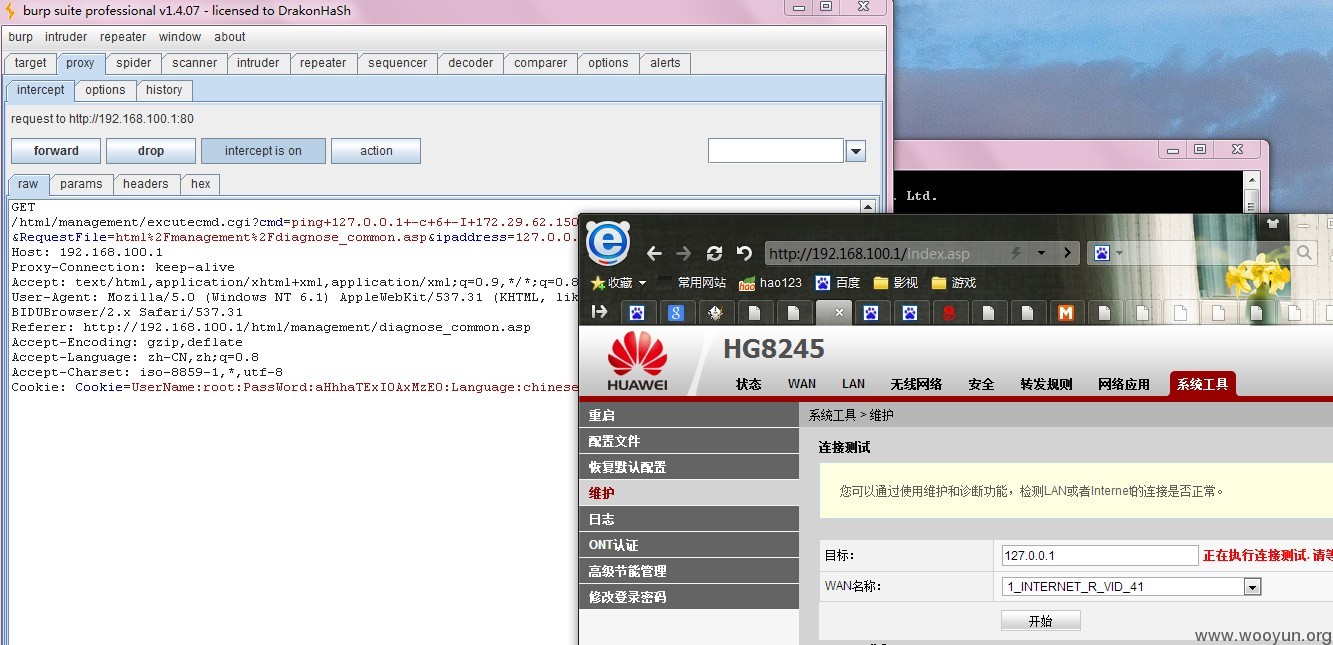Switch to the red octopus icon browser tab
This screenshot has width=1333, height=645.
948,313
